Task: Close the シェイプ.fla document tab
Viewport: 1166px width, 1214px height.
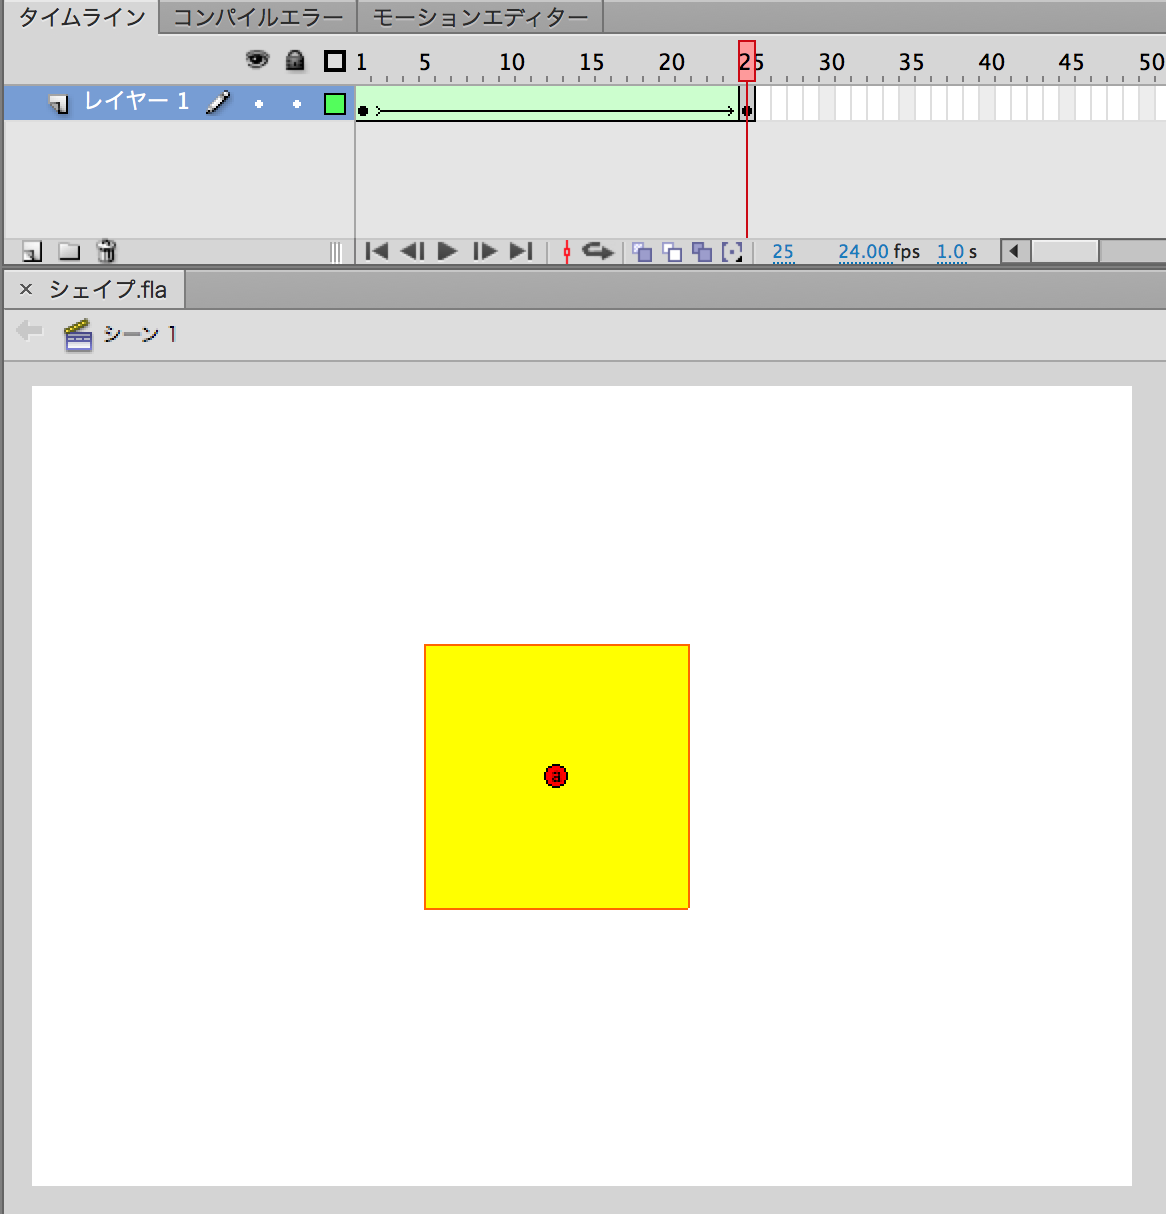Action: click(x=26, y=289)
